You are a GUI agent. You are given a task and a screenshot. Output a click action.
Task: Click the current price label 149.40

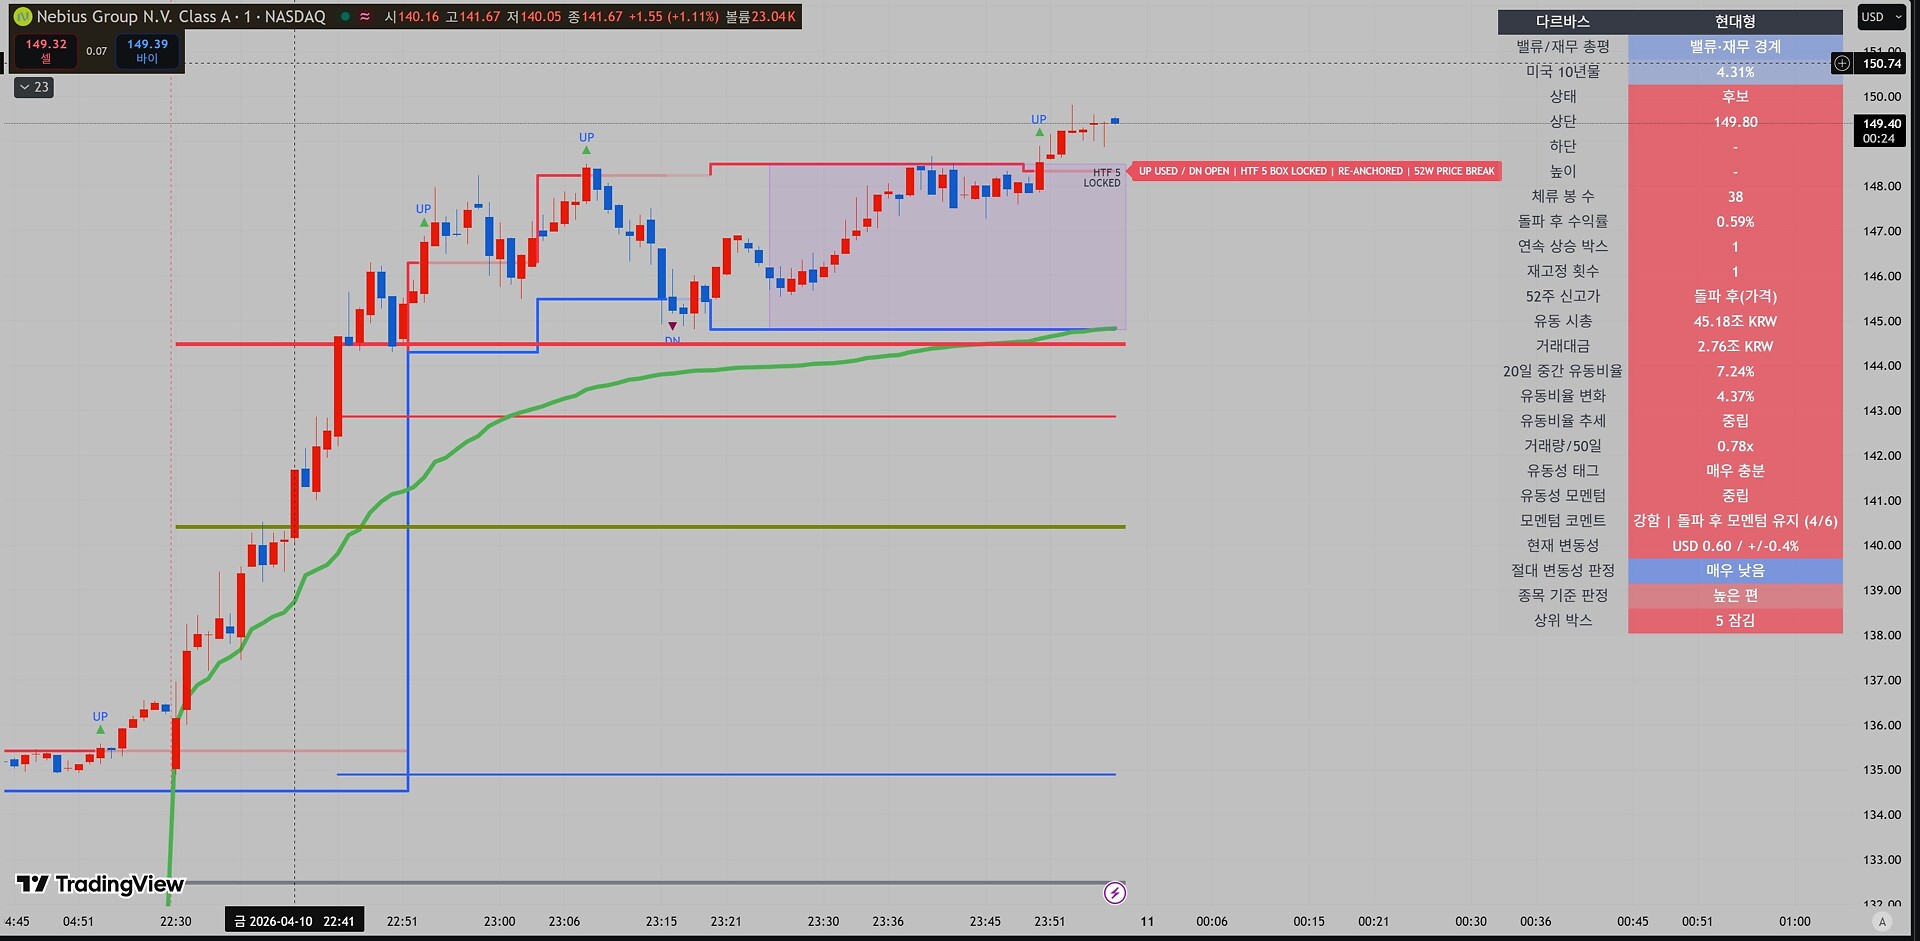tap(1881, 131)
